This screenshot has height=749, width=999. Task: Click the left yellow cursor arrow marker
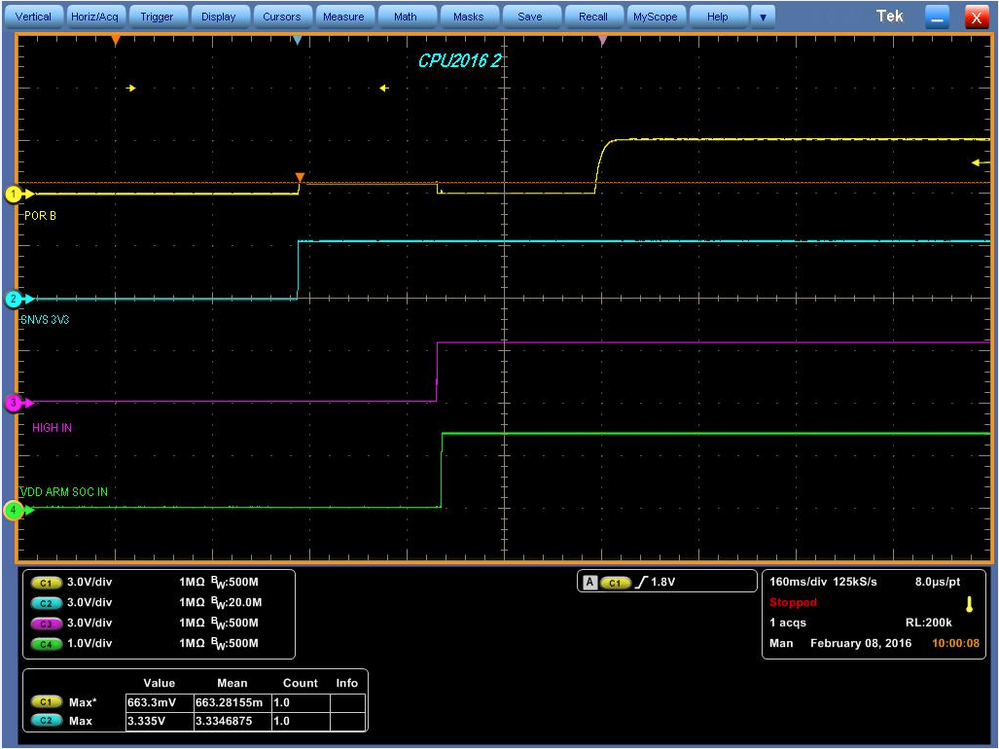click(131, 88)
